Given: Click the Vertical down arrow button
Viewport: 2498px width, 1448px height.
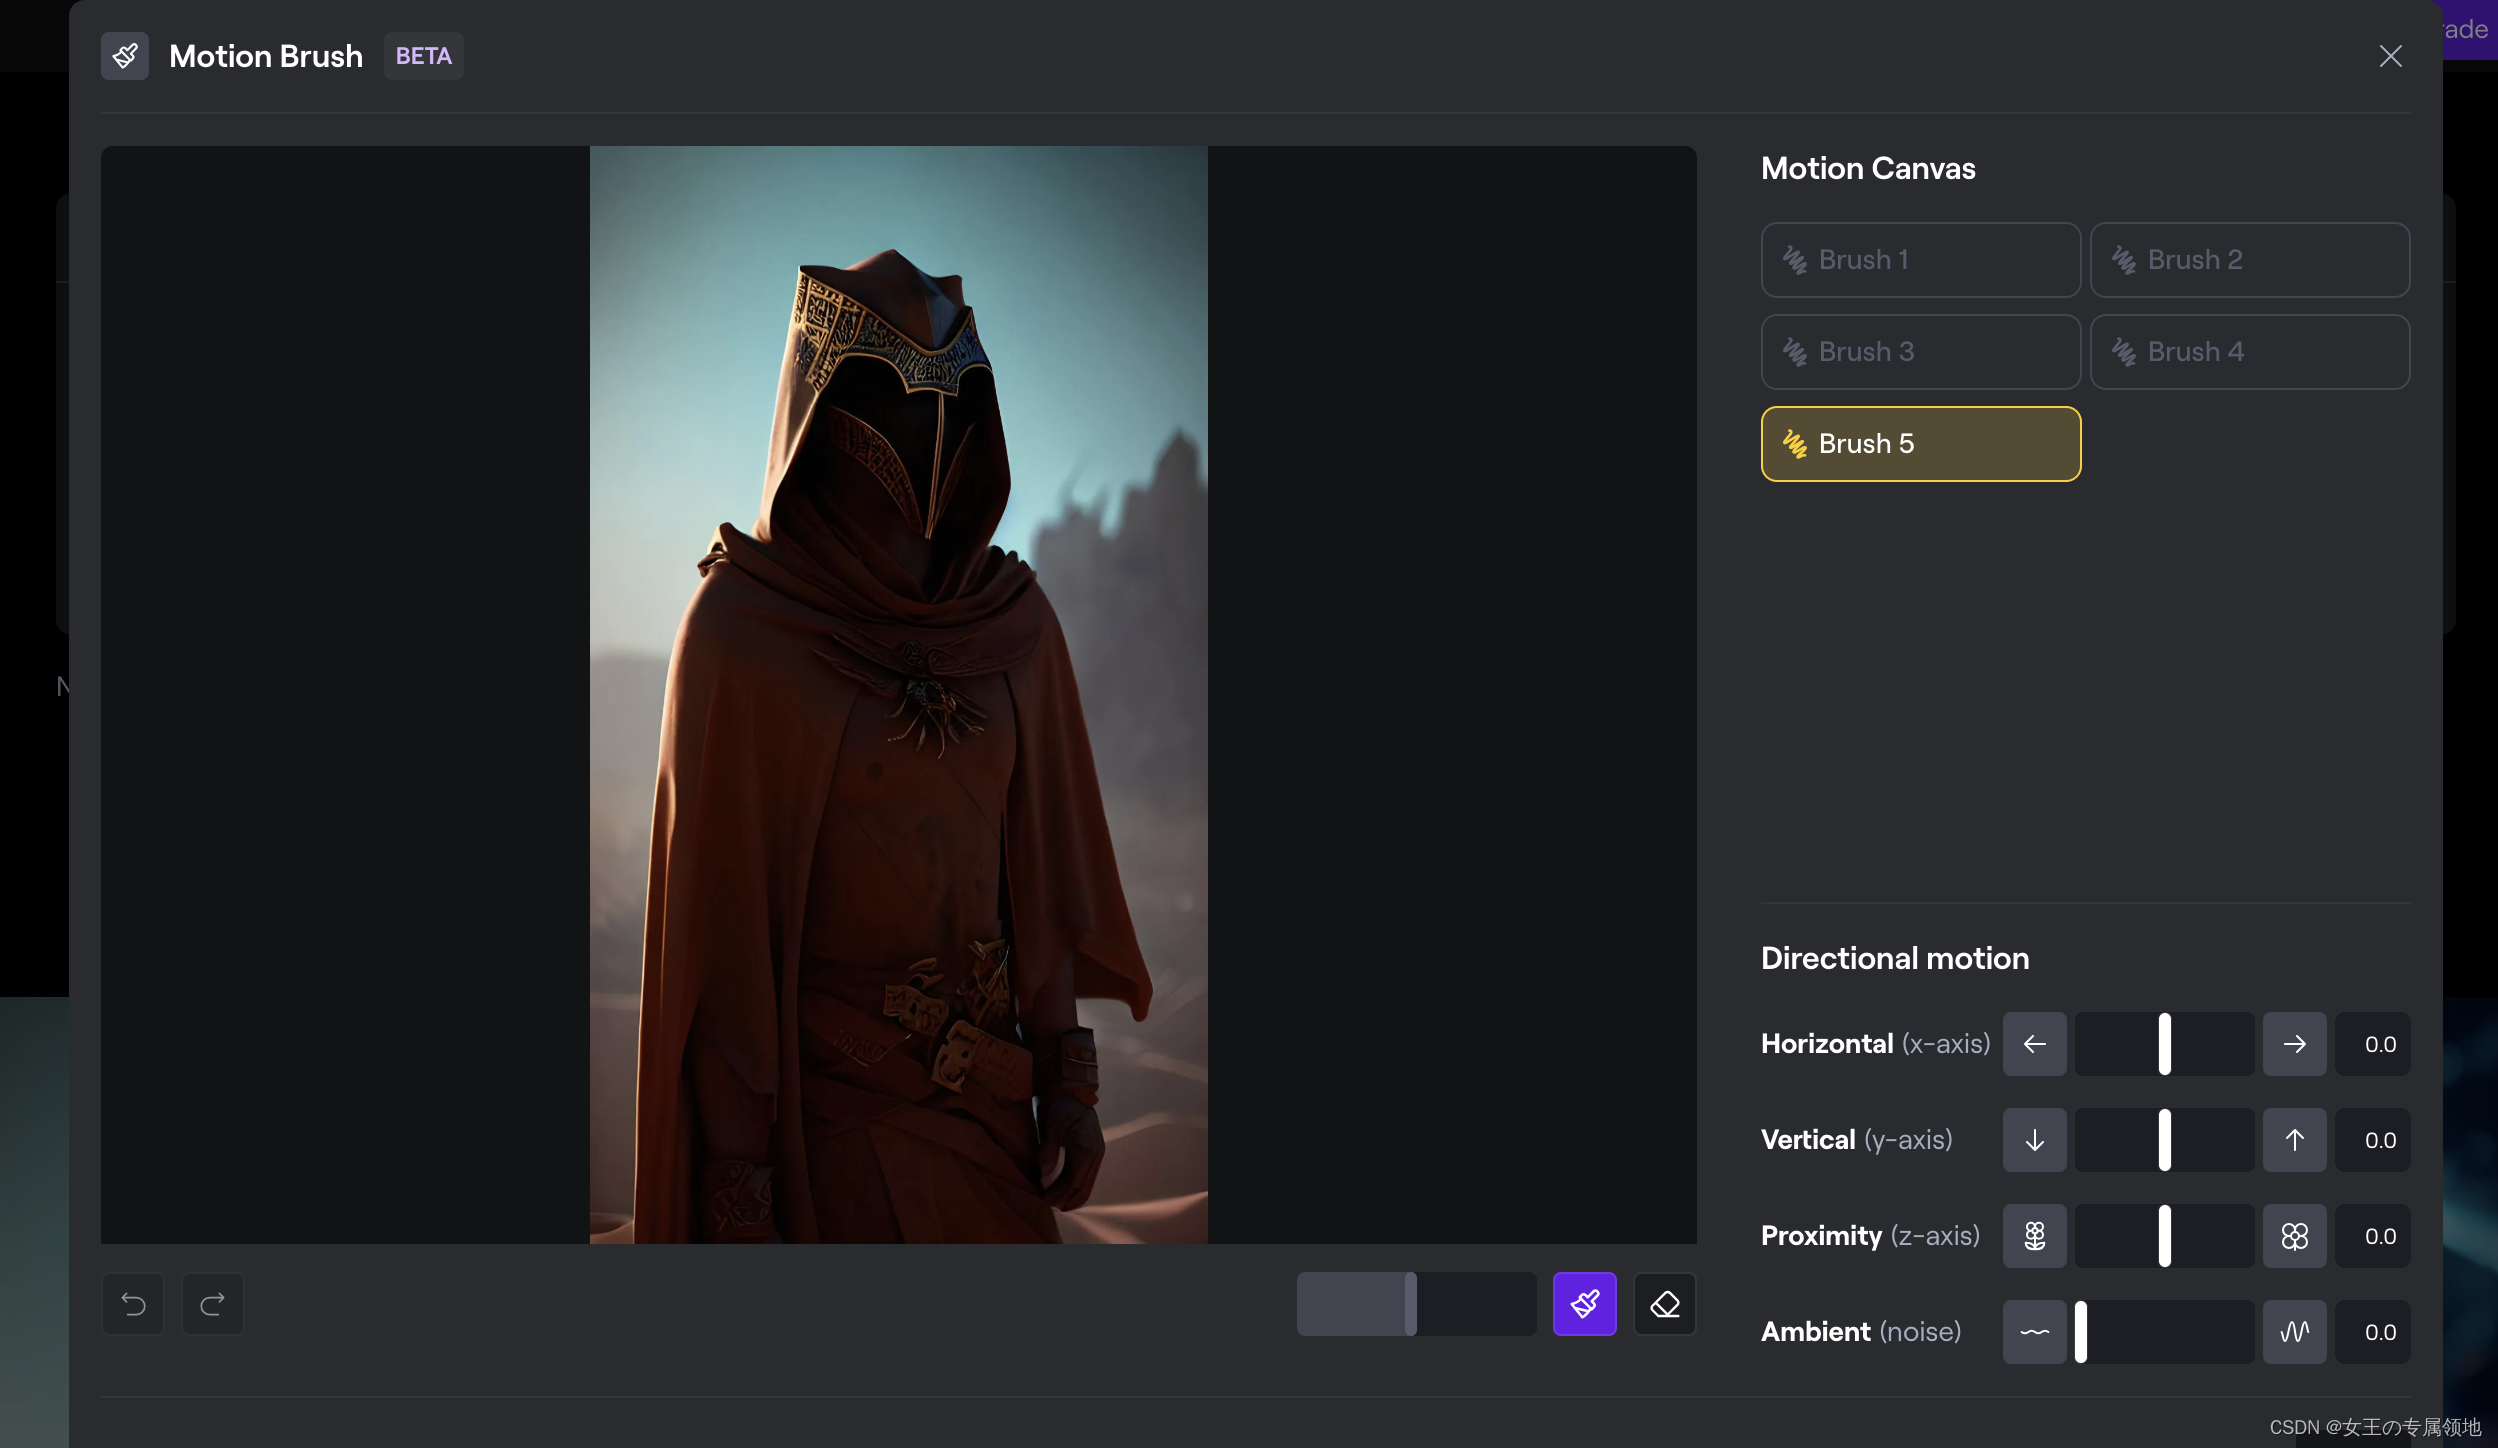Looking at the screenshot, I should coord(2034,1140).
